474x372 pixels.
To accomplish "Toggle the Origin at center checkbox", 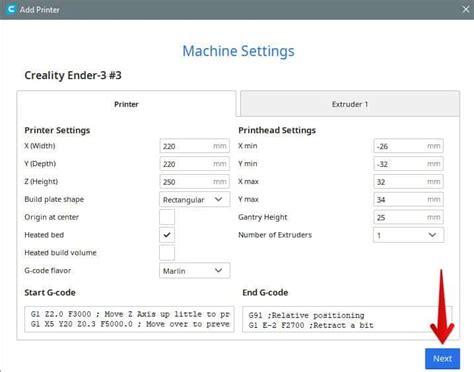I will (167, 217).
